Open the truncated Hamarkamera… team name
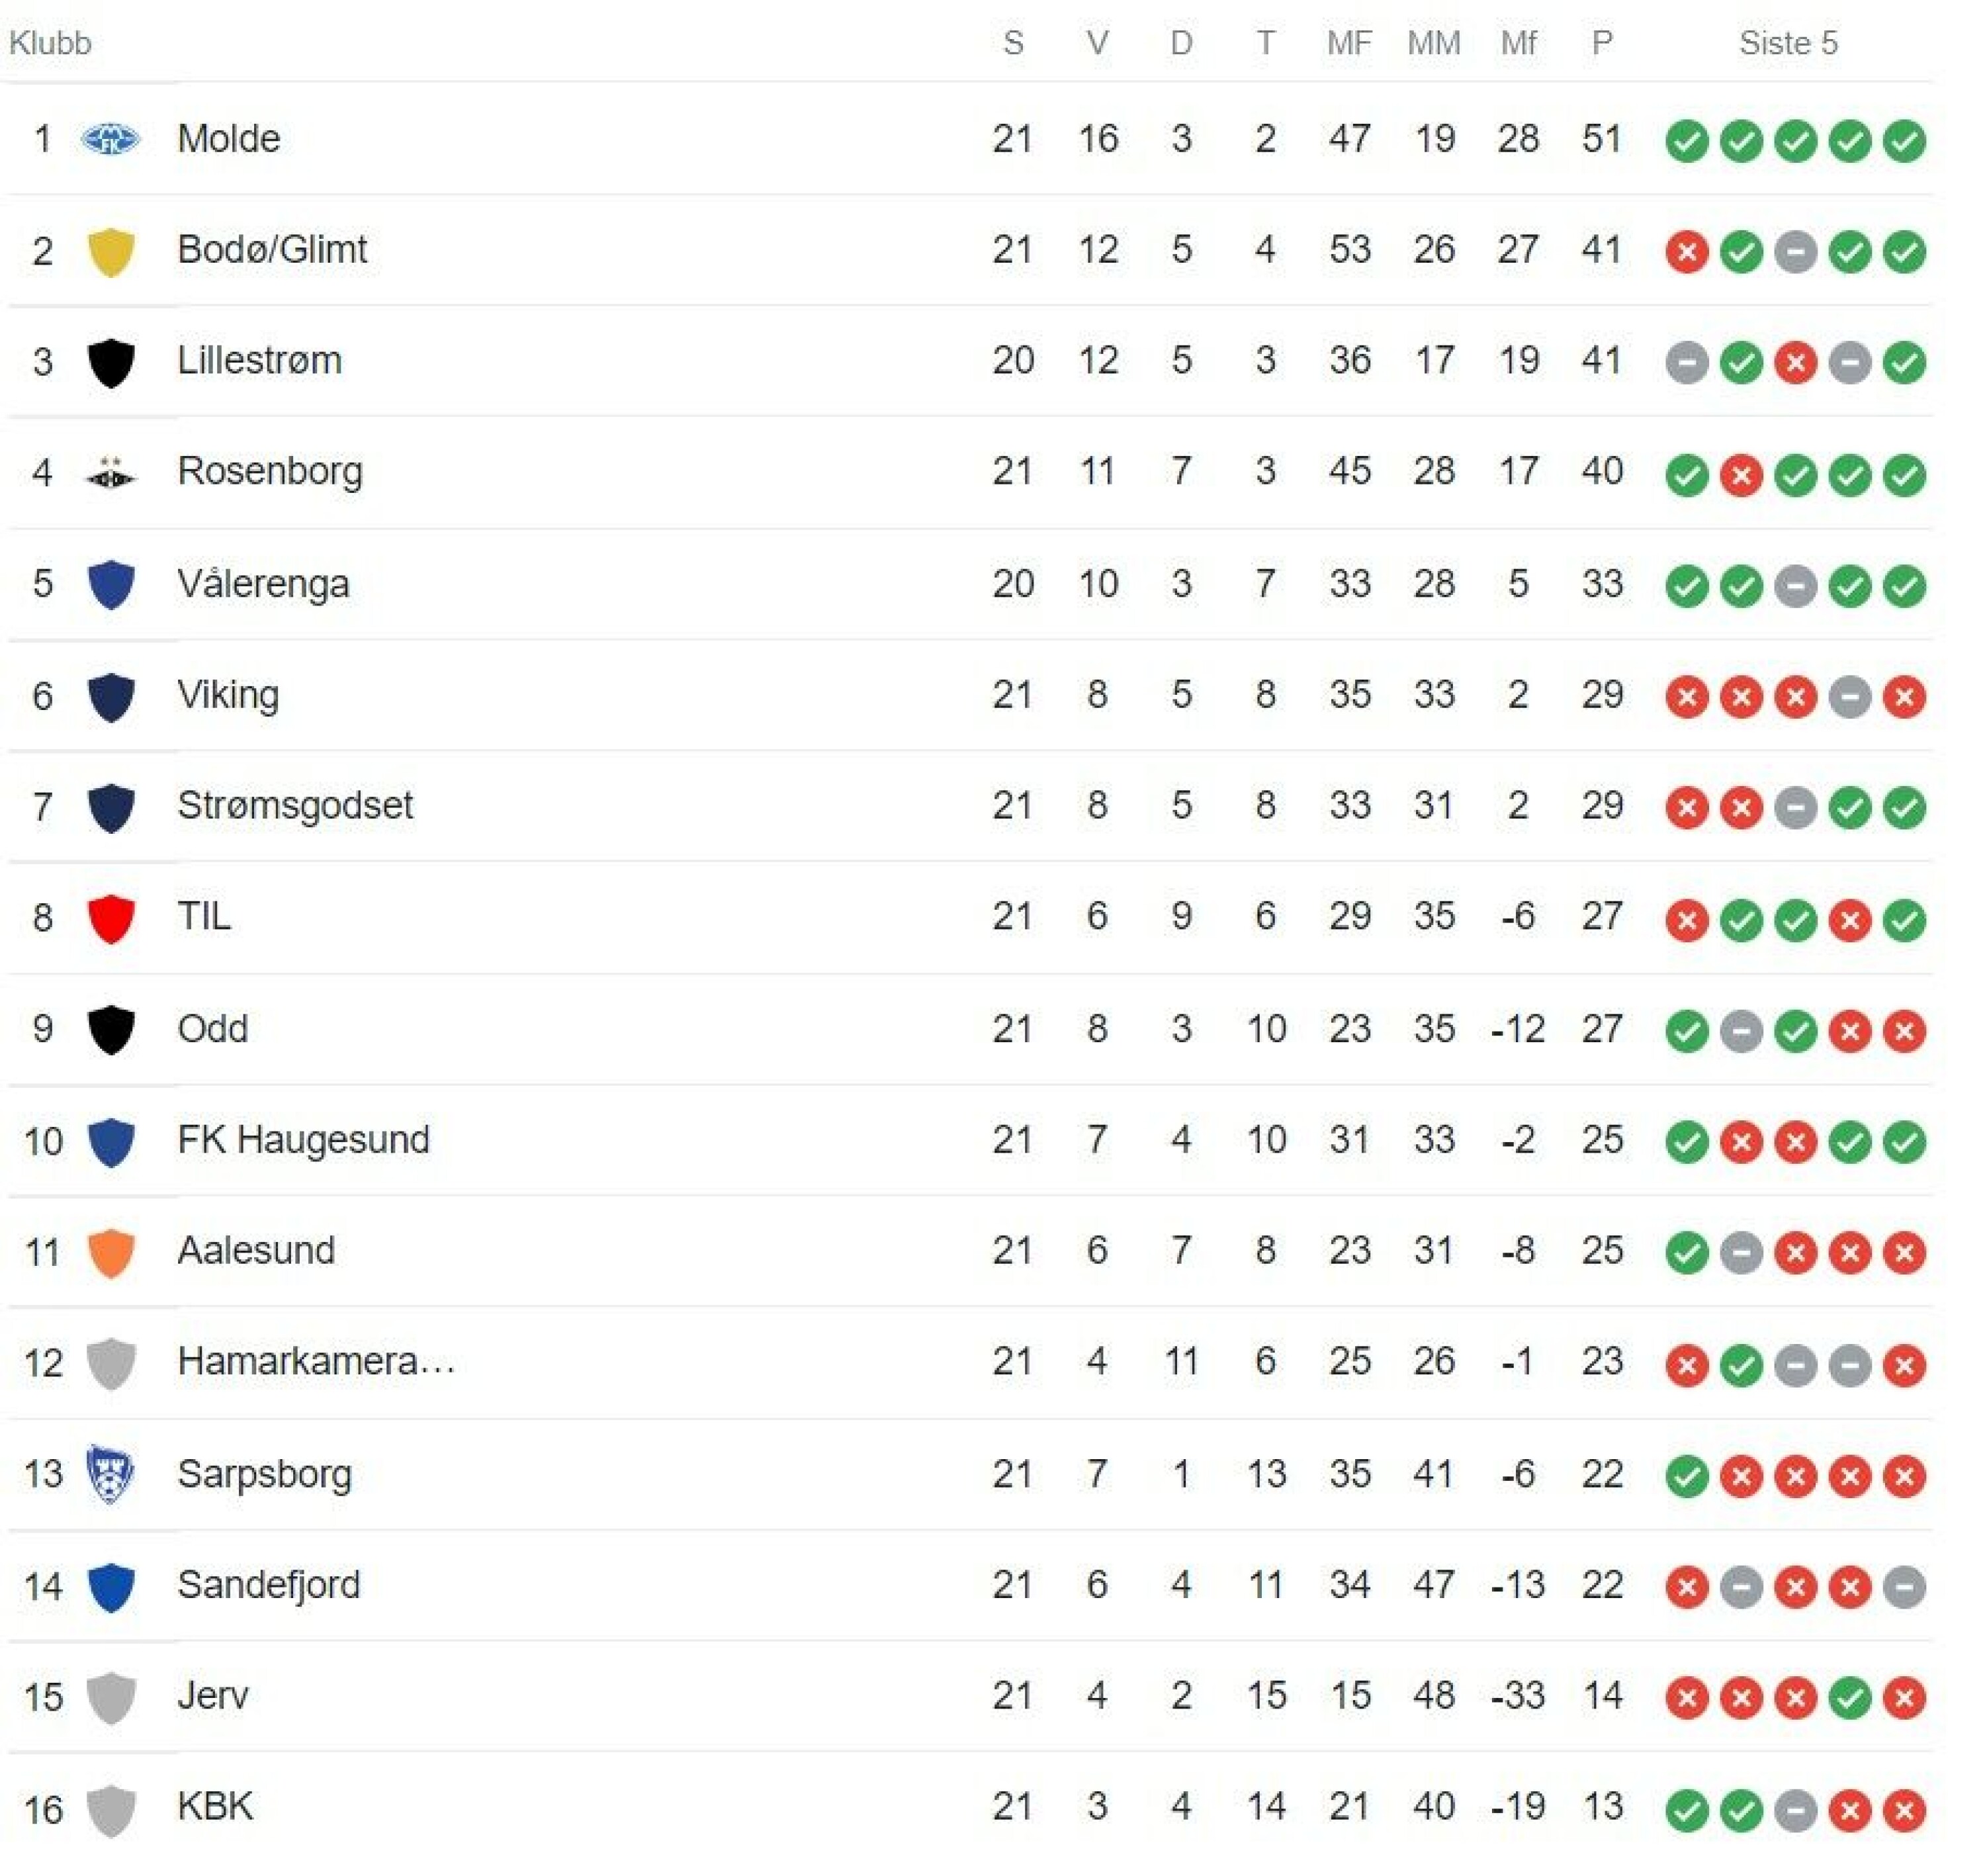 (x=316, y=1361)
